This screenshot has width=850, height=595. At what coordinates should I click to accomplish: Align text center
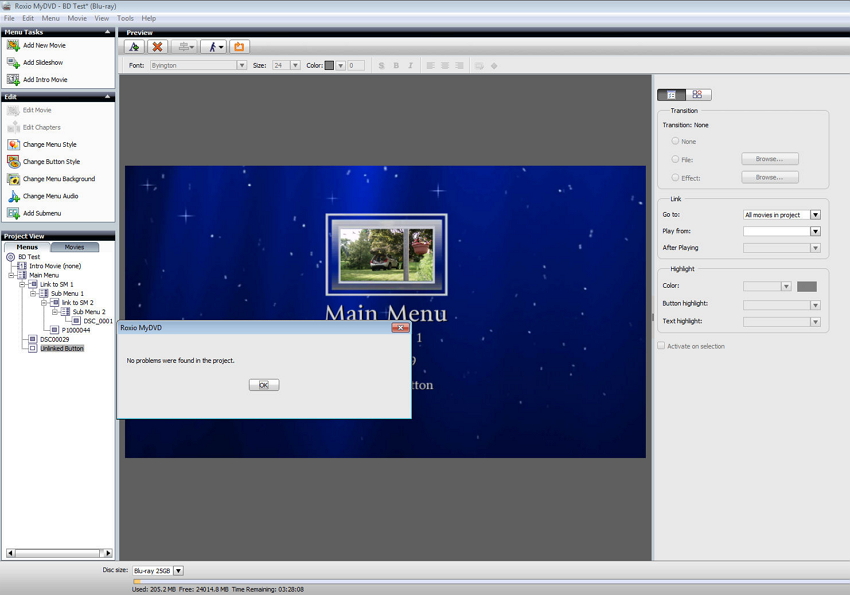click(x=445, y=66)
